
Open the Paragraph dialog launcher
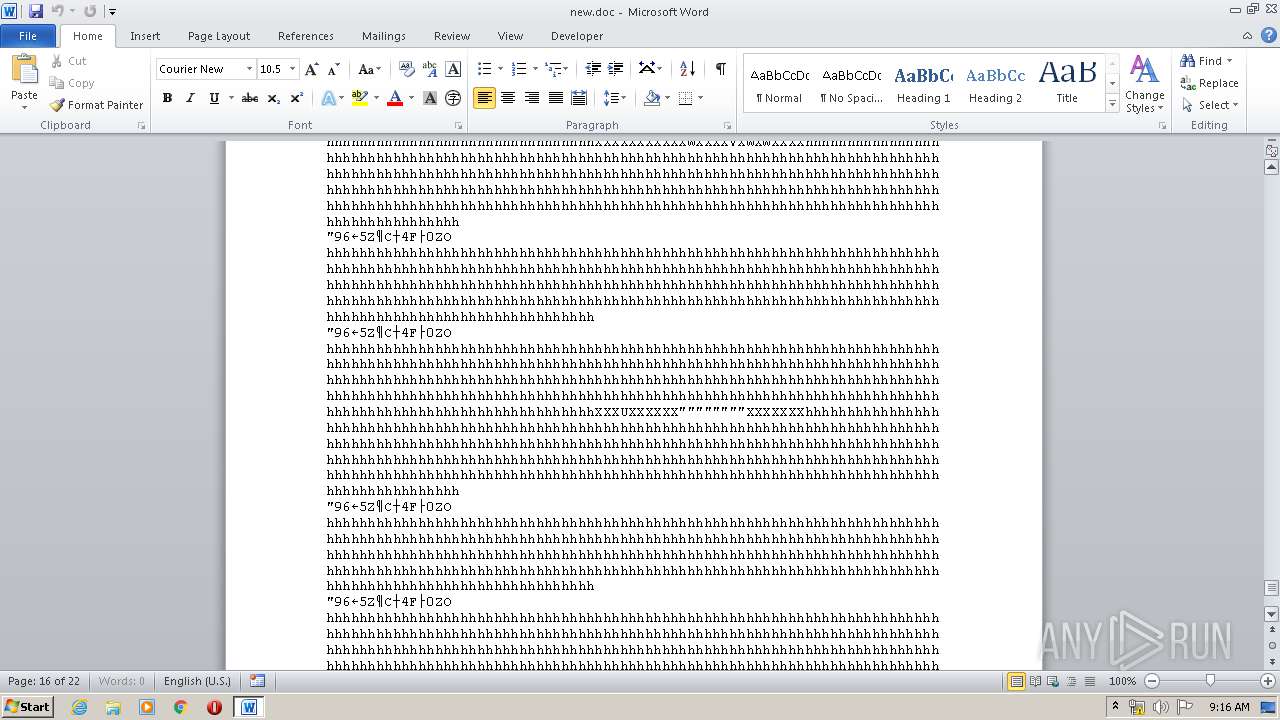727,126
